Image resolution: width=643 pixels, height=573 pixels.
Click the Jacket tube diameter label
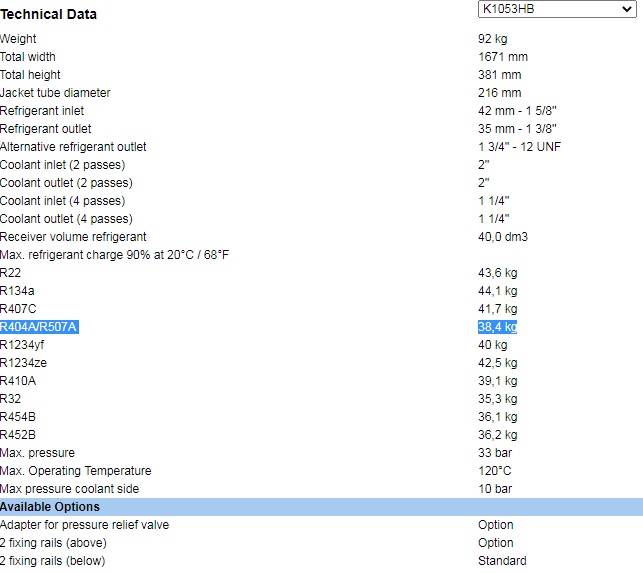pyautogui.click(x=55, y=93)
